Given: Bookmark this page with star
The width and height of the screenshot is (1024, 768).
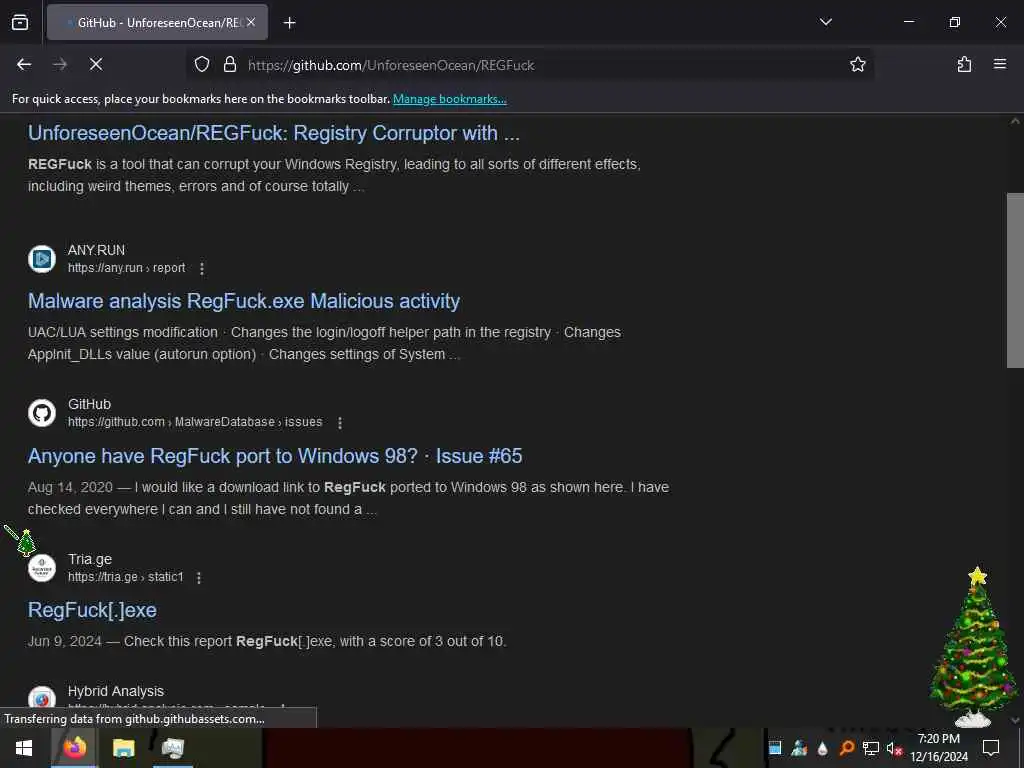Looking at the screenshot, I should point(857,64).
